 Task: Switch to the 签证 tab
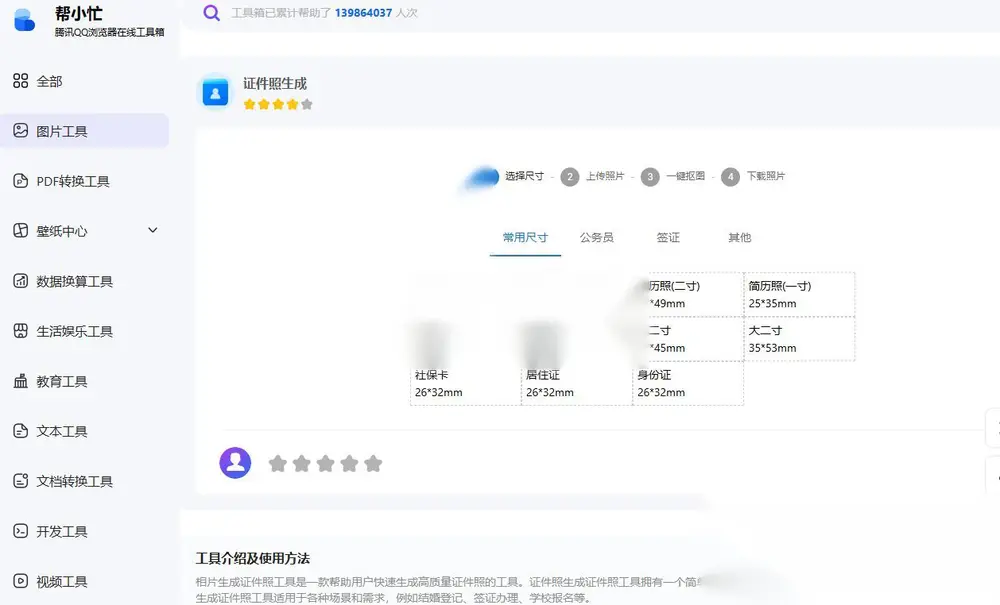point(668,238)
